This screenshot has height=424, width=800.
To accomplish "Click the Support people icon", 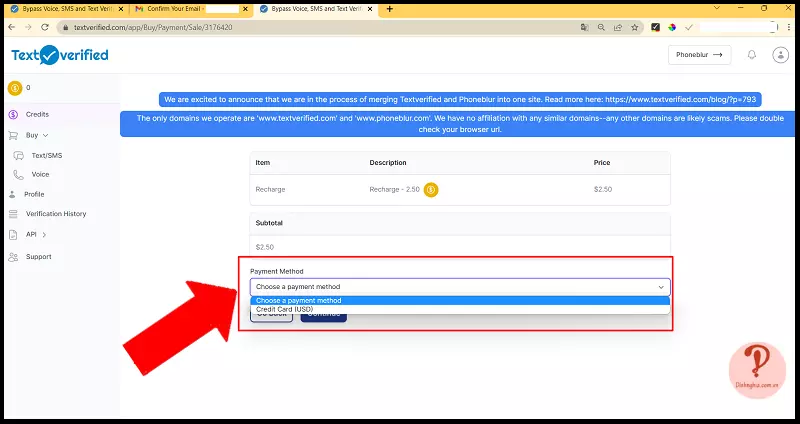I will tap(13, 257).
